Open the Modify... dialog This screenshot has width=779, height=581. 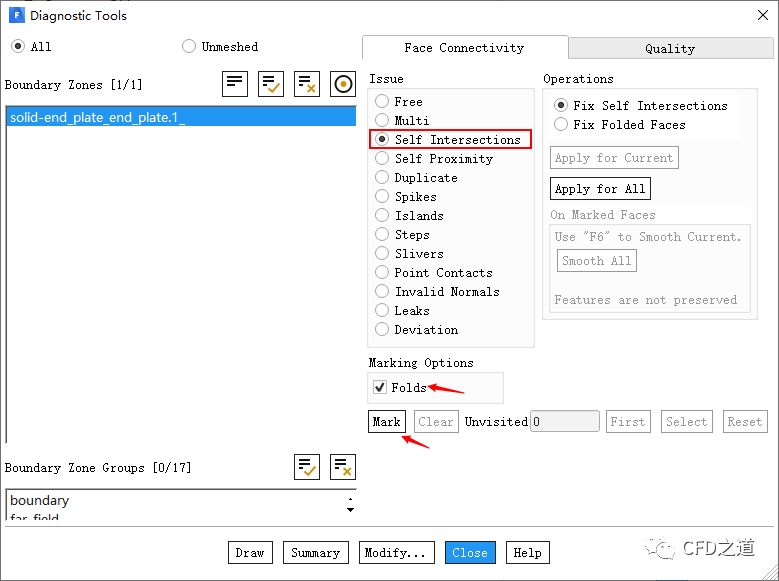pyautogui.click(x=396, y=553)
